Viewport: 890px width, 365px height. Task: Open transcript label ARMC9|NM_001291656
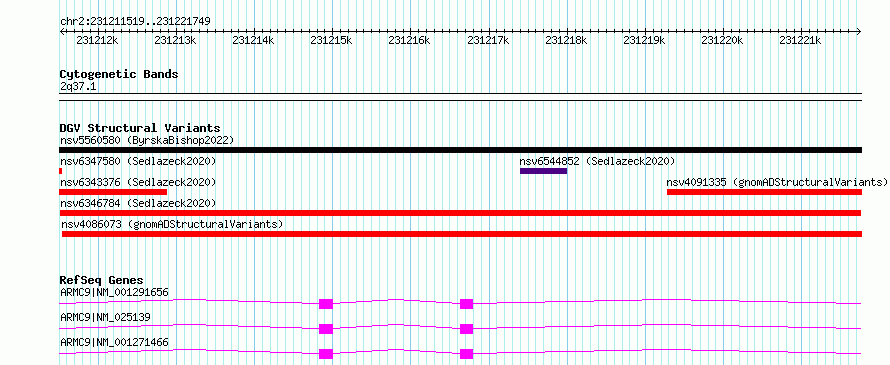pyautogui.click(x=114, y=293)
